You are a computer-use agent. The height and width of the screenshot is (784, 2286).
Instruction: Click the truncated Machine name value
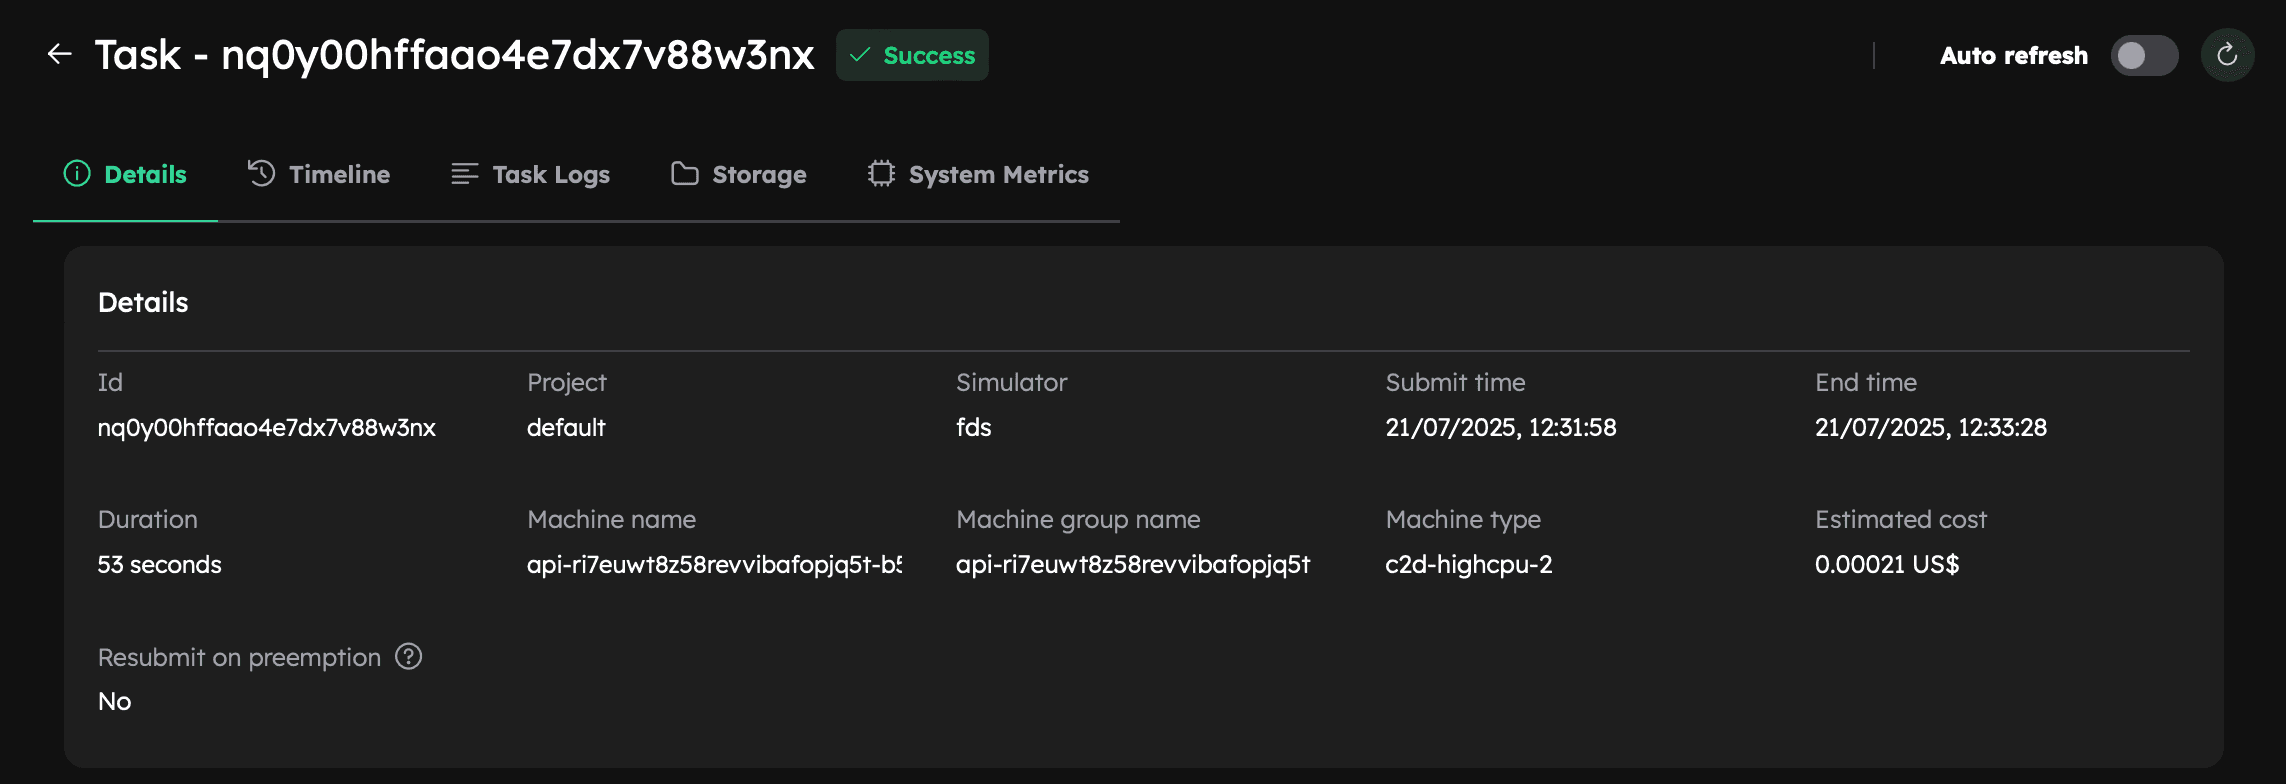point(714,565)
